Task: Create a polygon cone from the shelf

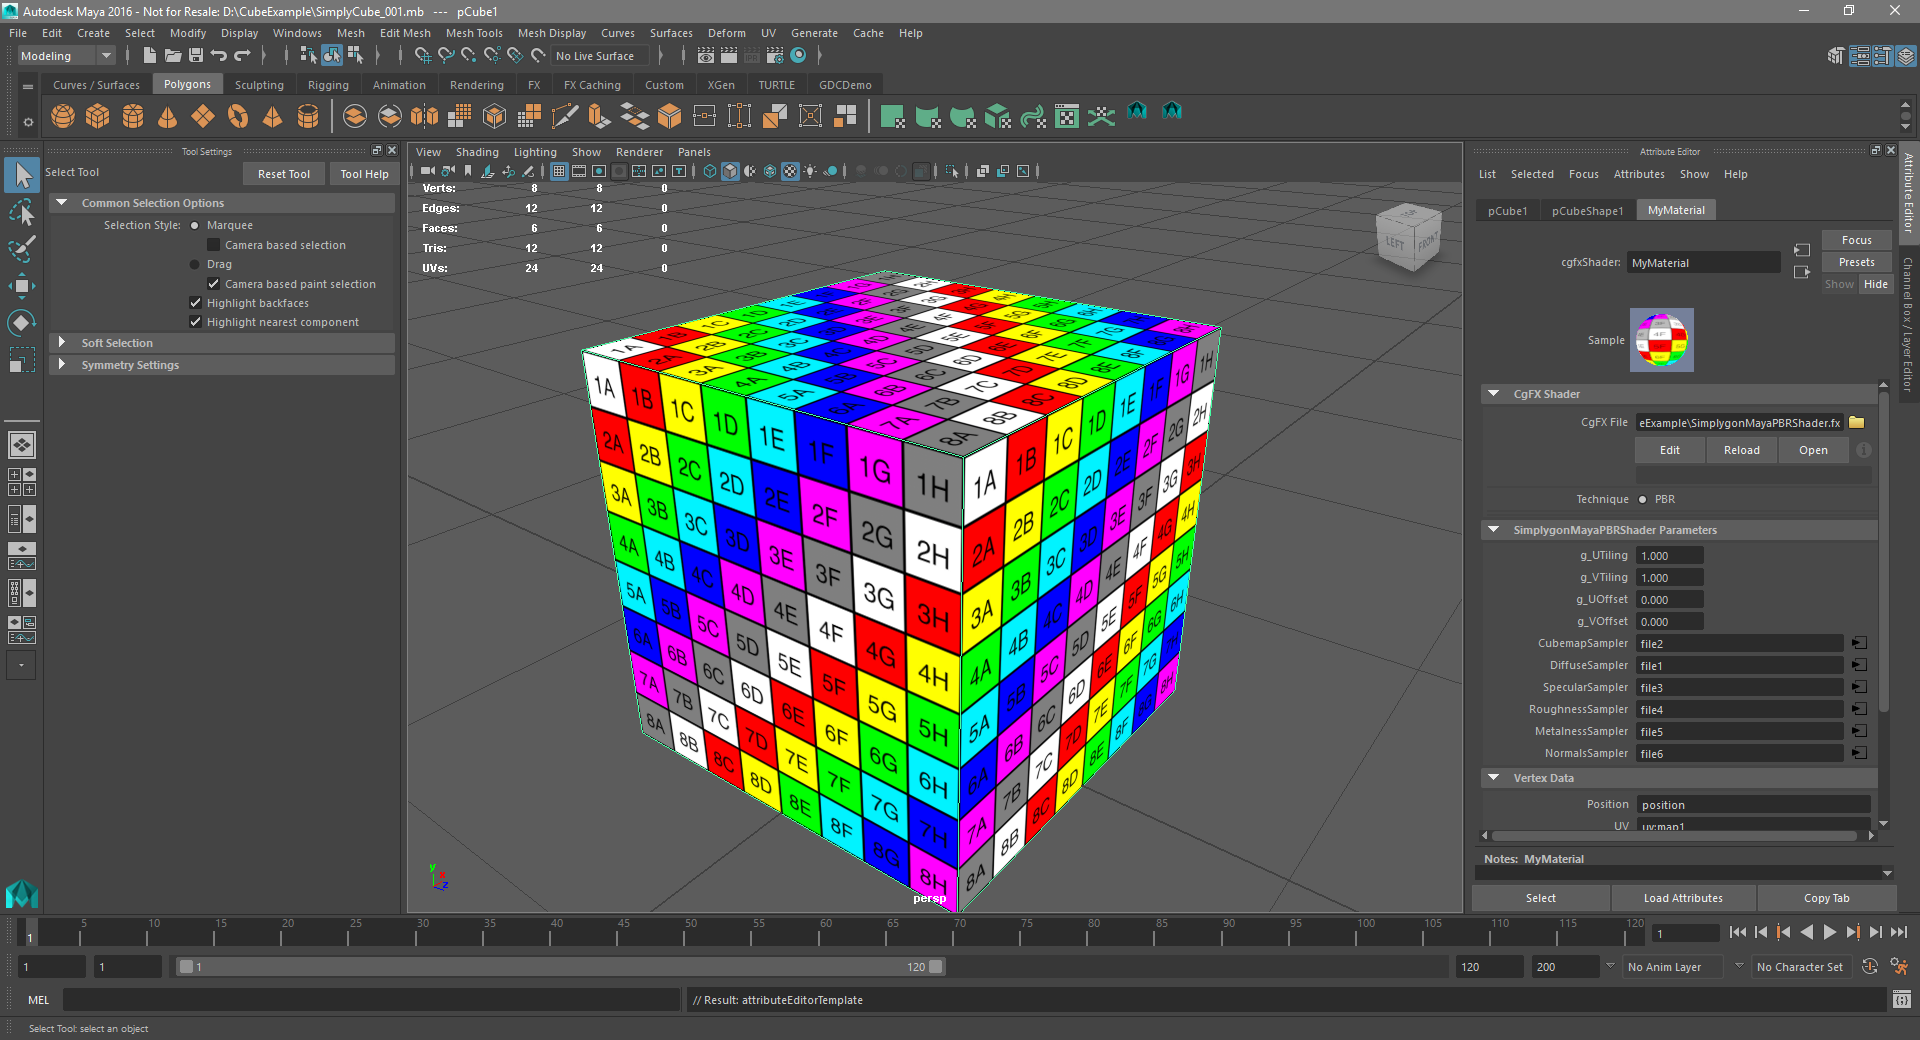Action: pyautogui.click(x=167, y=116)
